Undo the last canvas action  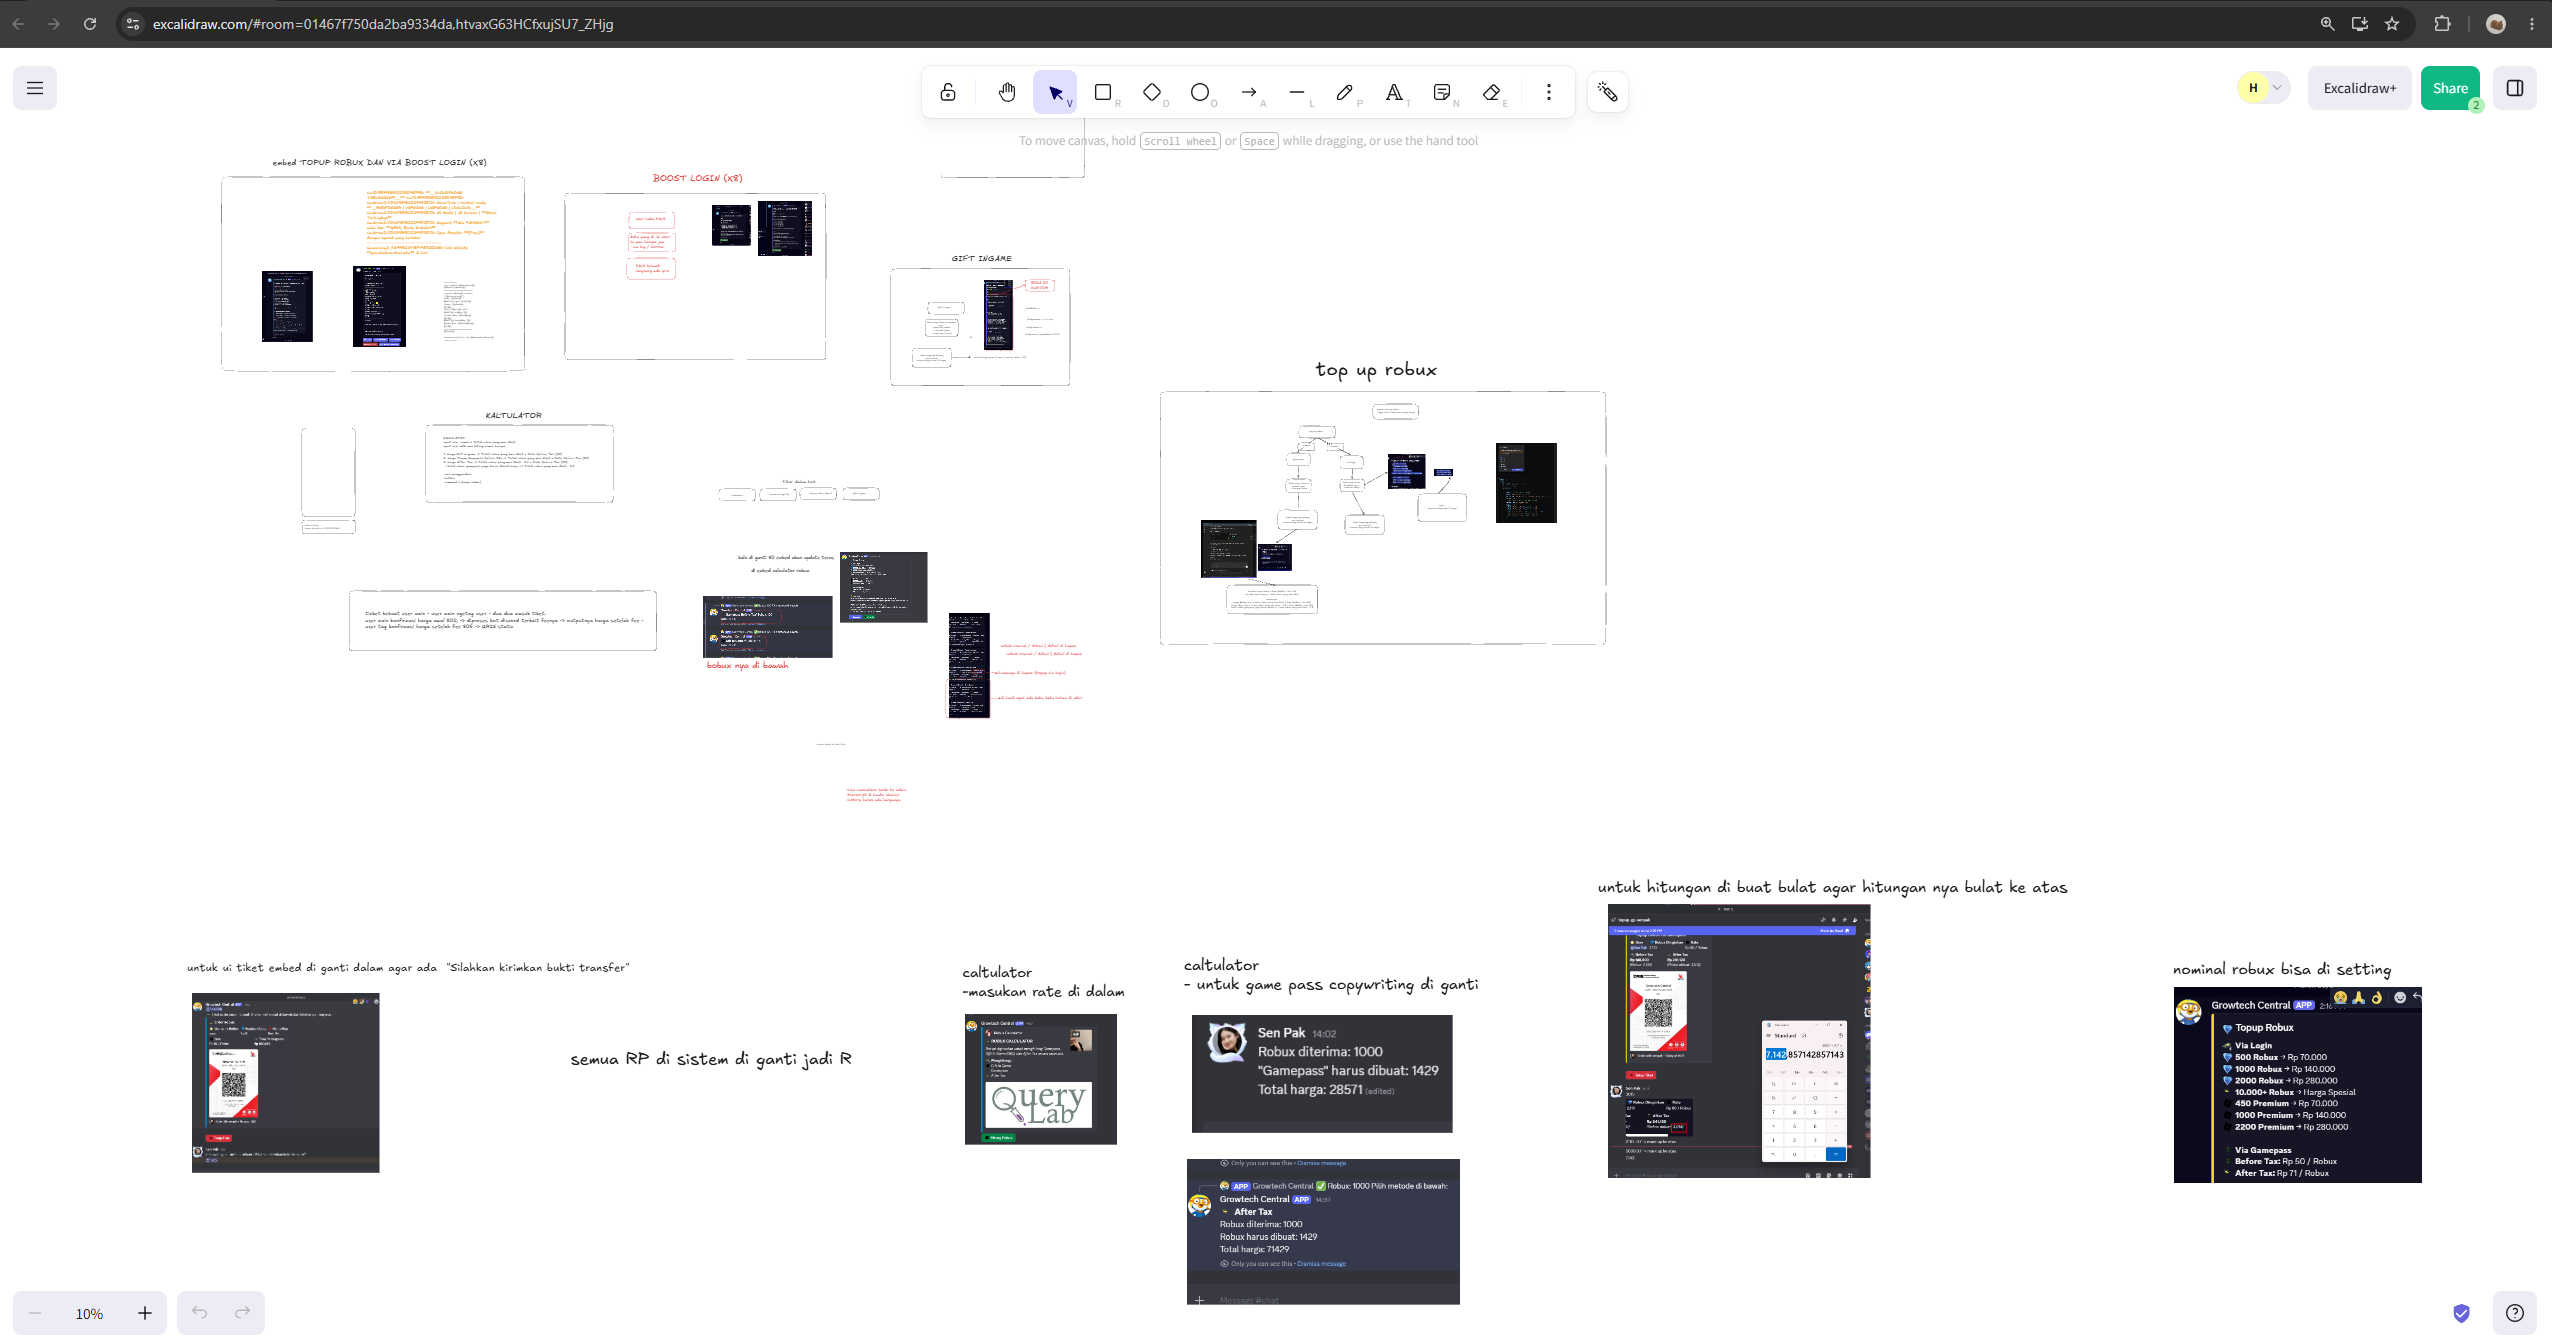(x=200, y=1313)
